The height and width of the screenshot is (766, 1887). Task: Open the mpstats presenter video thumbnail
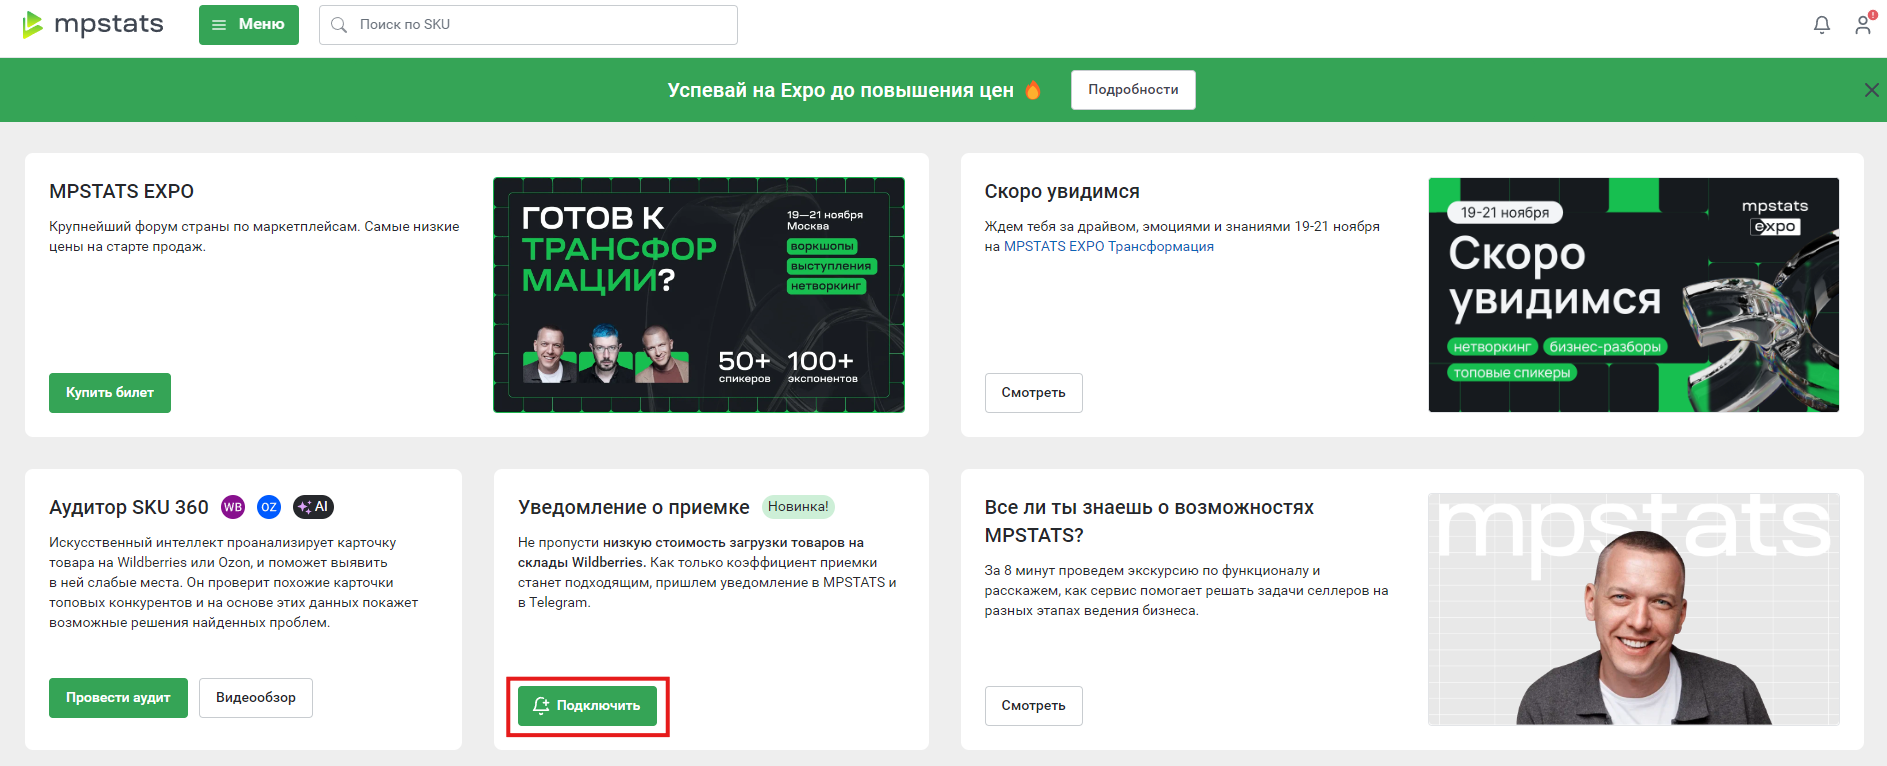tap(1634, 609)
